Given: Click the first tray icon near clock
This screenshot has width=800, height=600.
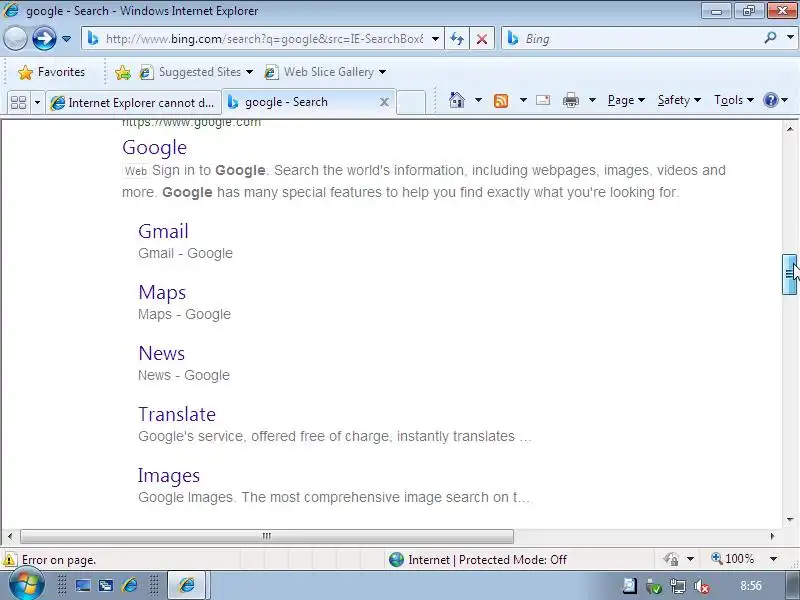Looking at the screenshot, I should (630, 586).
